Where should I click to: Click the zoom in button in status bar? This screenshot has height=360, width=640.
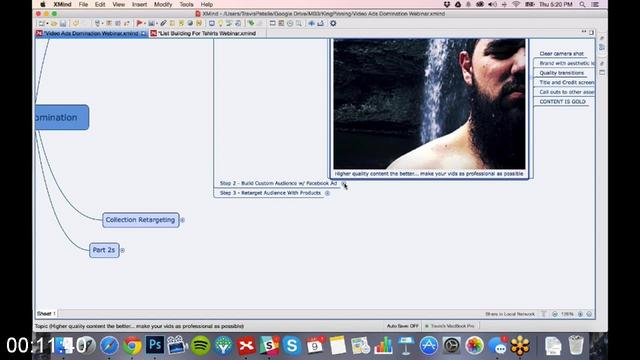[580, 314]
